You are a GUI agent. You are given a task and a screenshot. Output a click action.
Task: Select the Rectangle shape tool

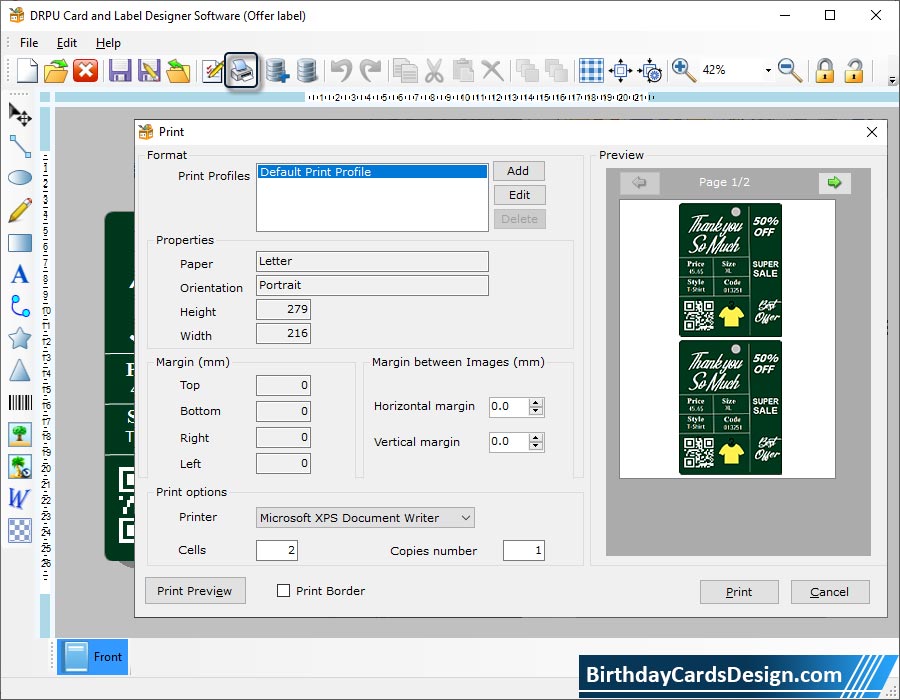pos(20,243)
